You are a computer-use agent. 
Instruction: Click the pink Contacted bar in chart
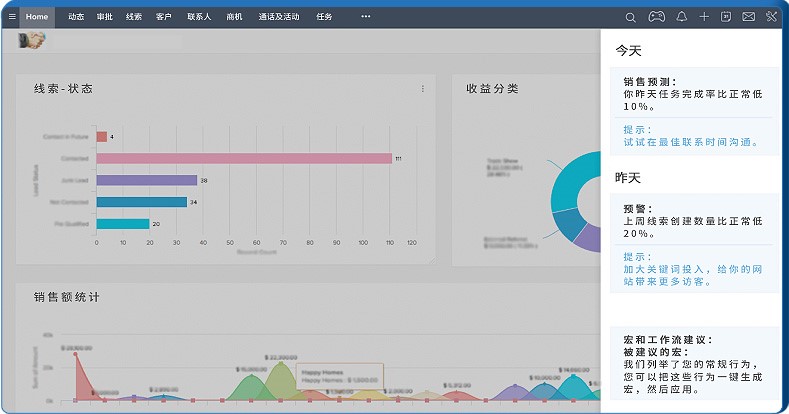click(244, 158)
